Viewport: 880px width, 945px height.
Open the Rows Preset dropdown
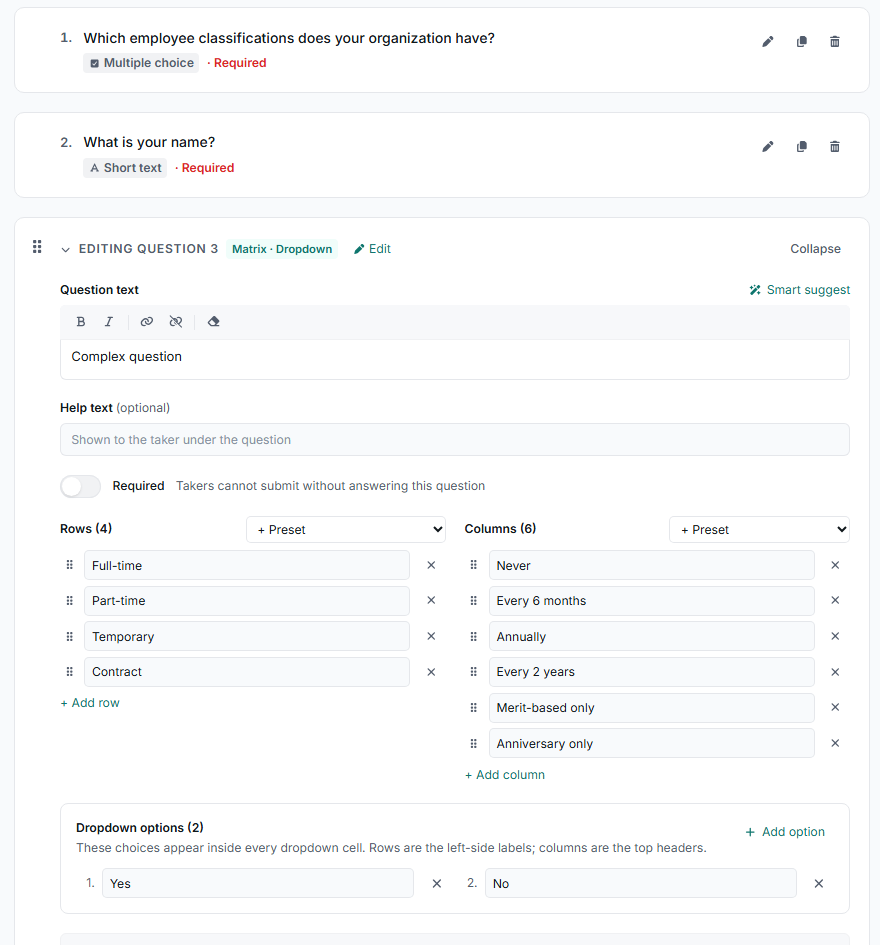[x=346, y=530]
